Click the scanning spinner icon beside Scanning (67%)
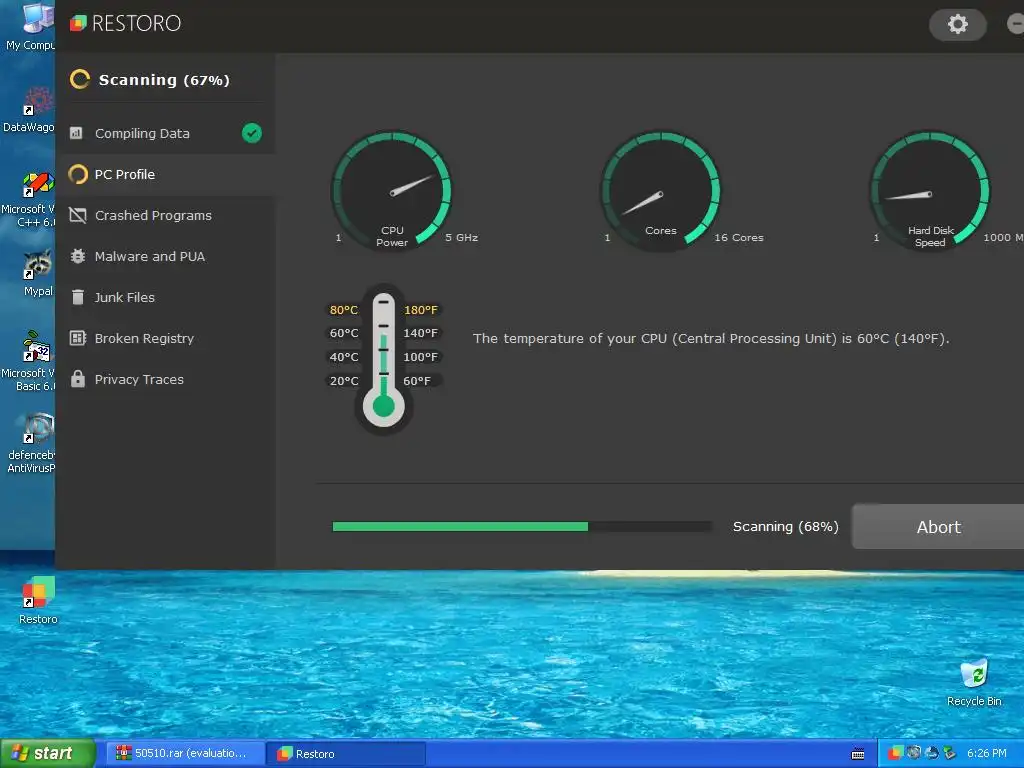Image resolution: width=1024 pixels, height=768 pixels. tap(80, 80)
